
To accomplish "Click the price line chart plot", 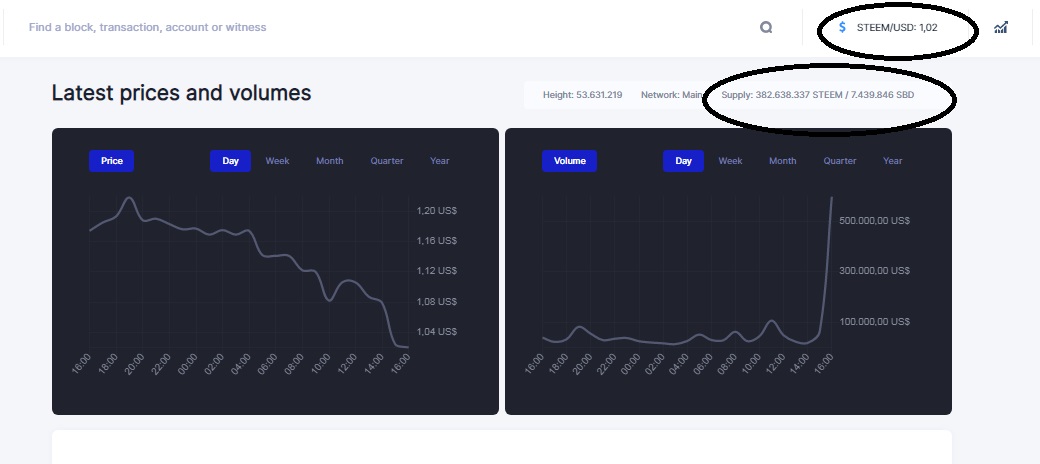I will tap(249, 272).
